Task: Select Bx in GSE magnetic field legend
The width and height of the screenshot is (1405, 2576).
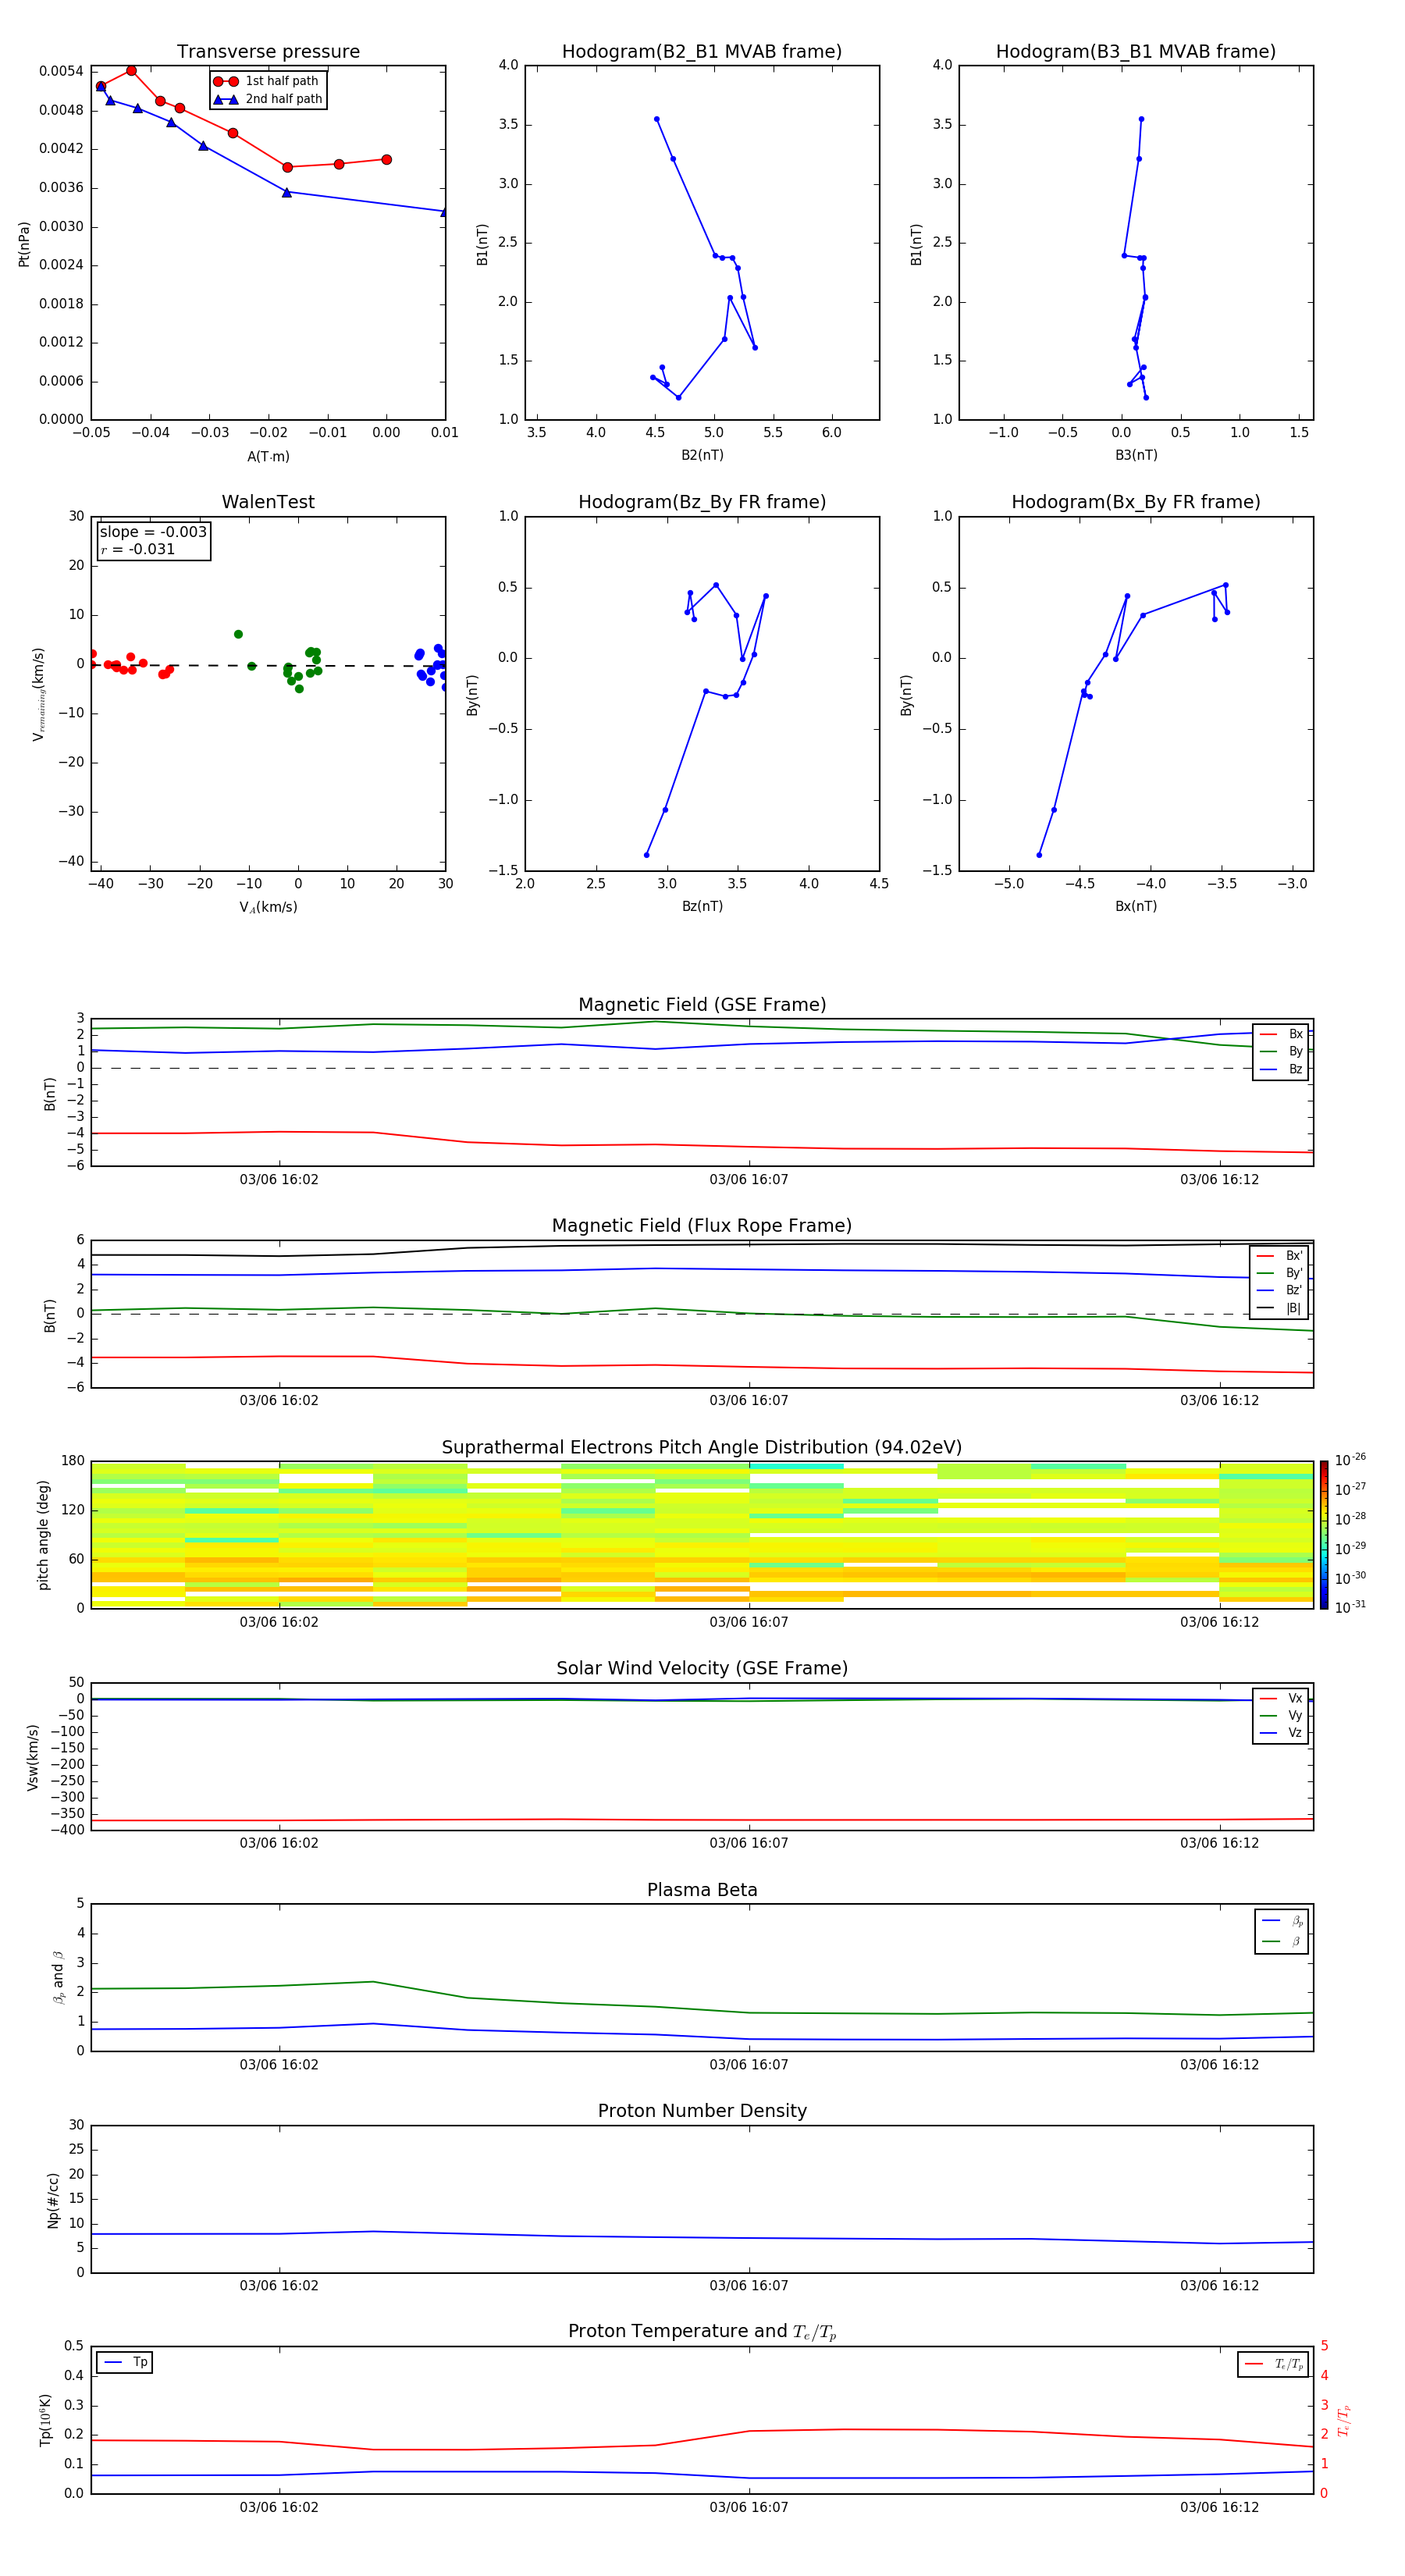Action: point(1282,1034)
